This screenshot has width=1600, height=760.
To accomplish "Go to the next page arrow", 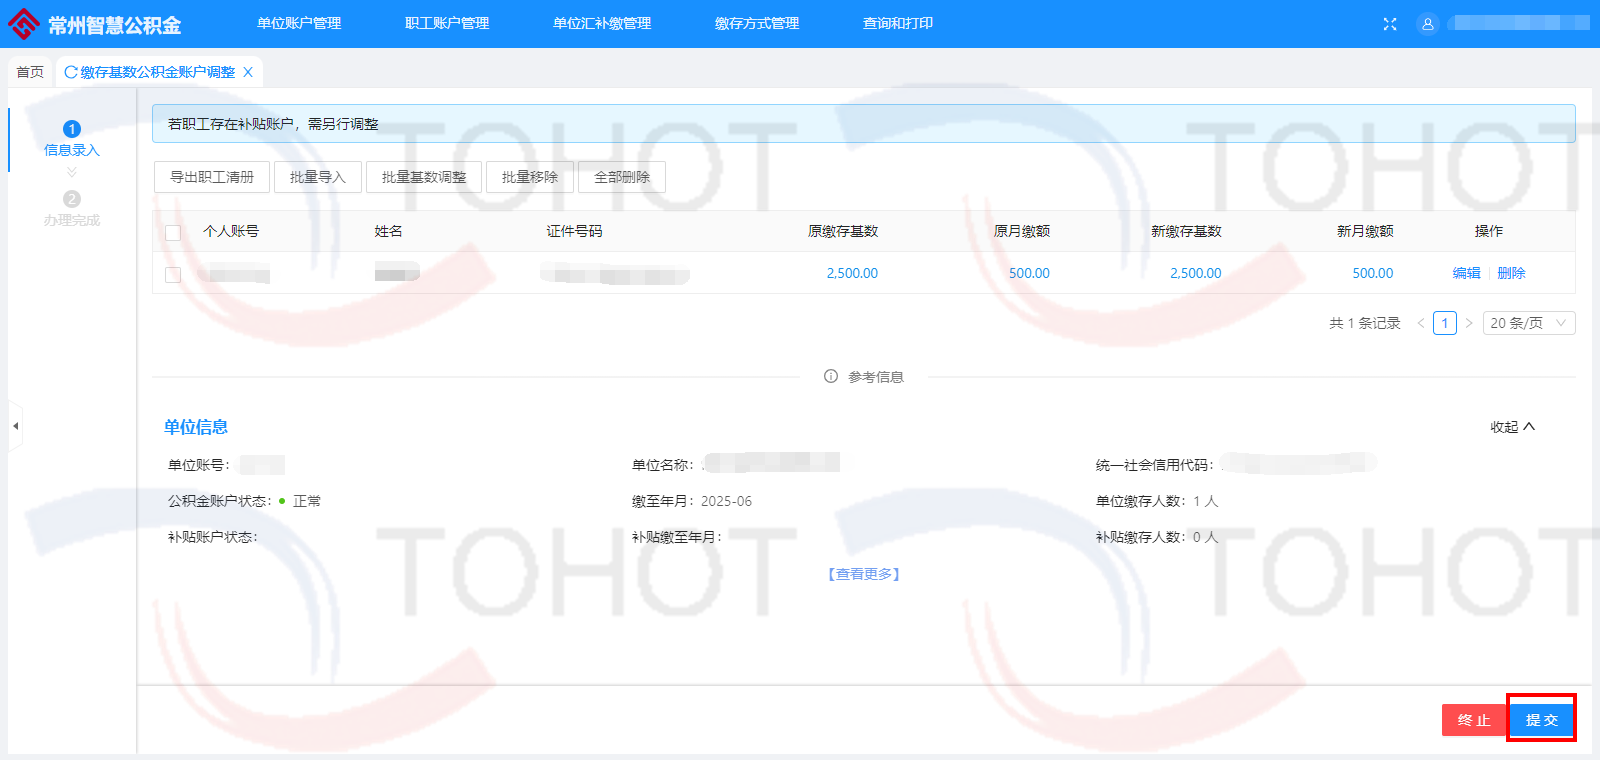I will click(x=1468, y=323).
